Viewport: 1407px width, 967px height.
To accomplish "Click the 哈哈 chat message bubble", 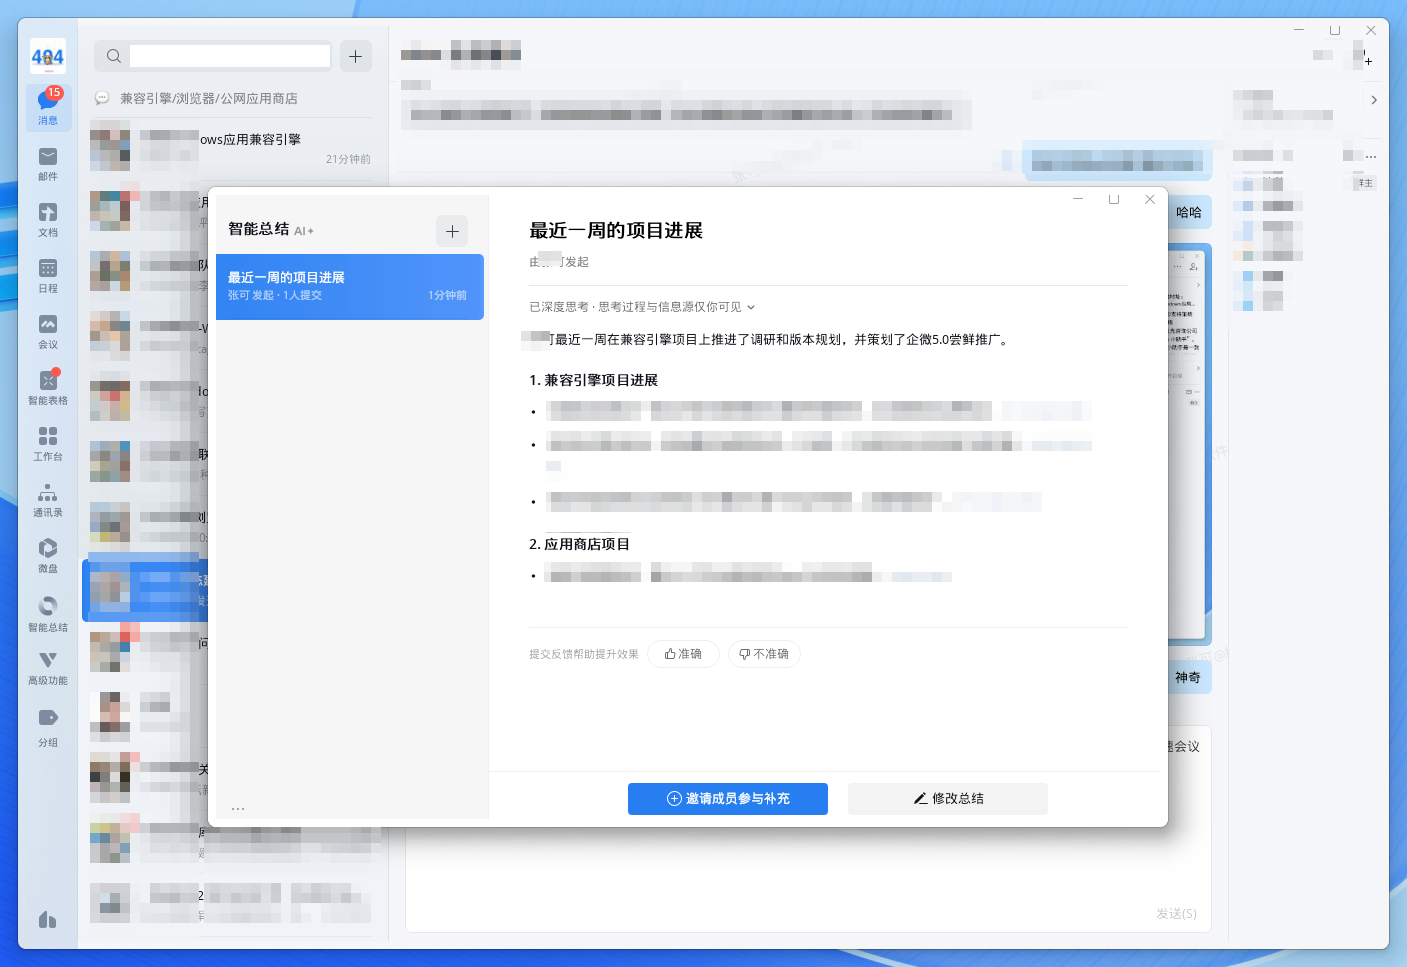I will tap(1189, 213).
